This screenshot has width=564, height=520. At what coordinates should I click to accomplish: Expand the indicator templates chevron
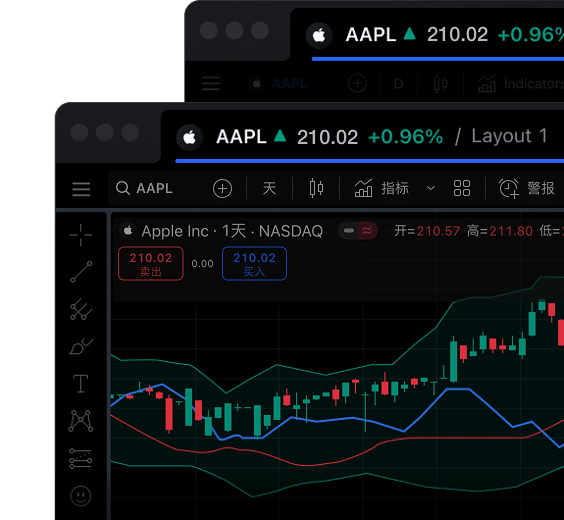click(x=431, y=188)
